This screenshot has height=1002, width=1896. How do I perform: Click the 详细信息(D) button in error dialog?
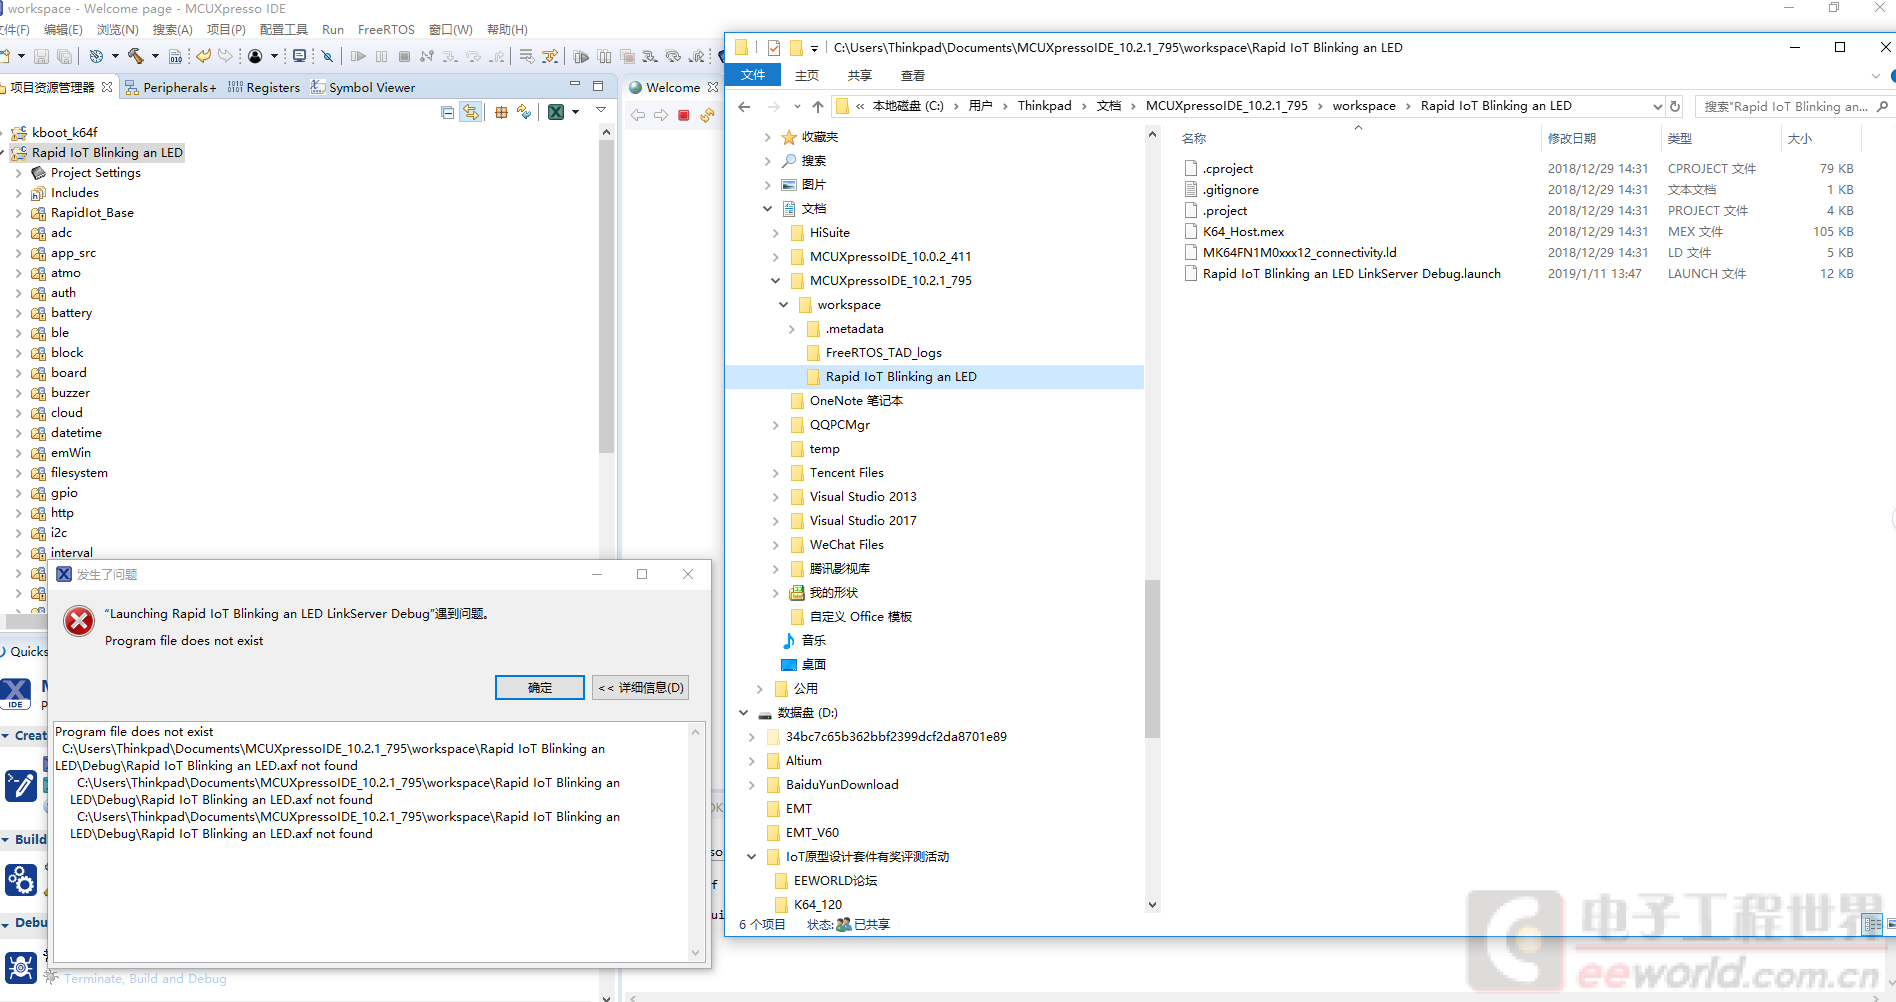point(641,688)
